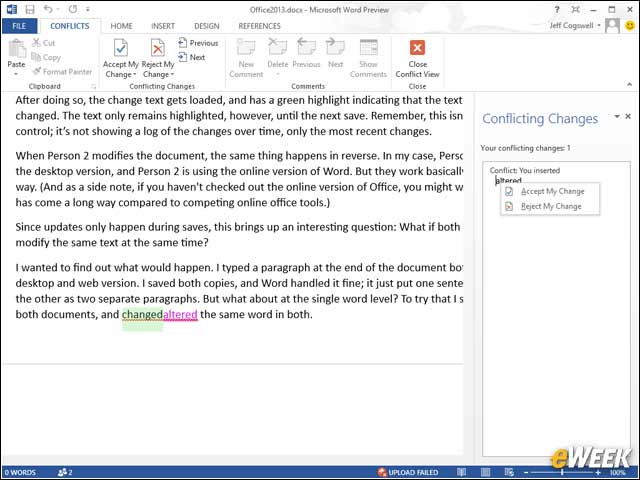Open the FILE tab
Screen dimensions: 640x480
pos(19,26)
